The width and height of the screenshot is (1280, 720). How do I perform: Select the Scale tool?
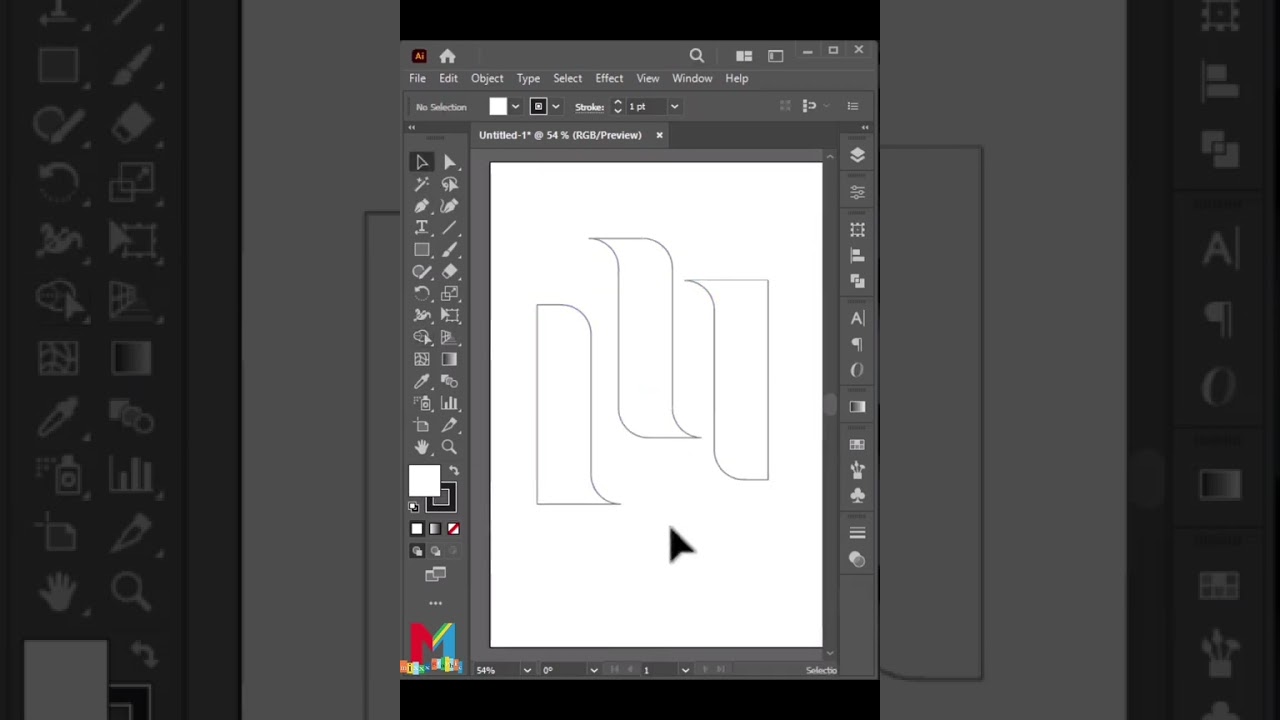[450, 294]
